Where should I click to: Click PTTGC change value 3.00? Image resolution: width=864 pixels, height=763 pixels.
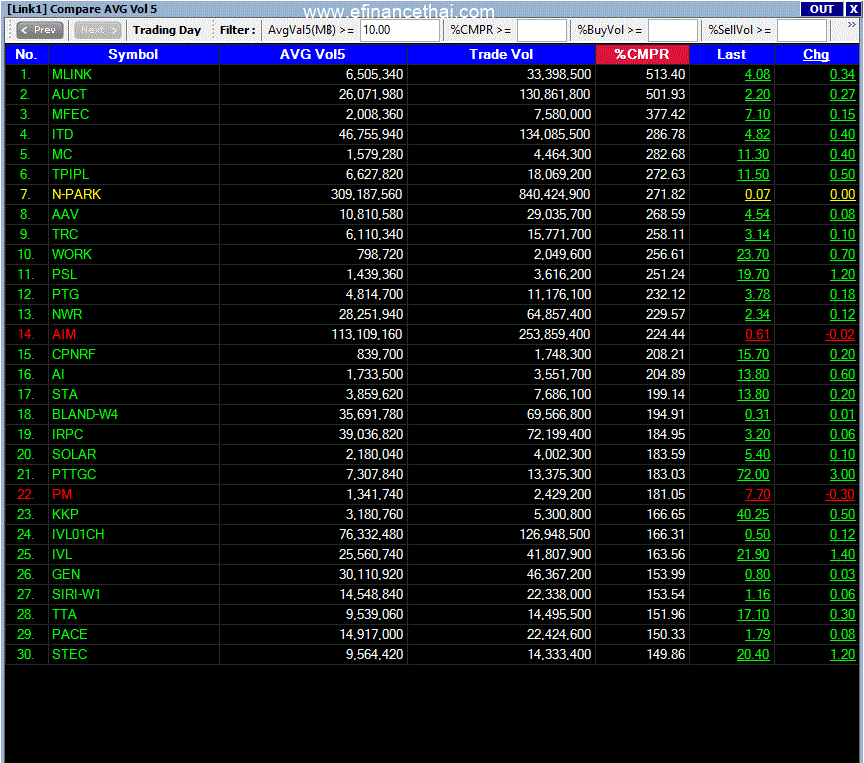pos(843,474)
